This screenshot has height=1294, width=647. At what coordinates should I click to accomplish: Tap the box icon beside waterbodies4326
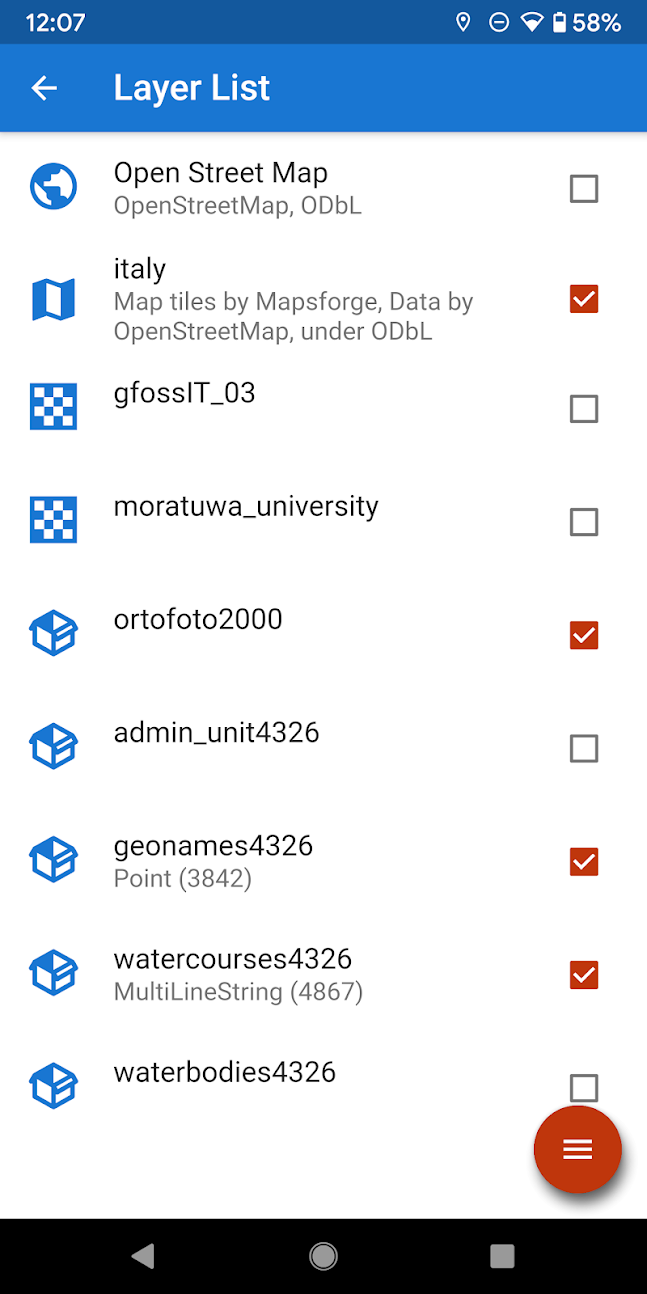pyautogui.click(x=53, y=1086)
